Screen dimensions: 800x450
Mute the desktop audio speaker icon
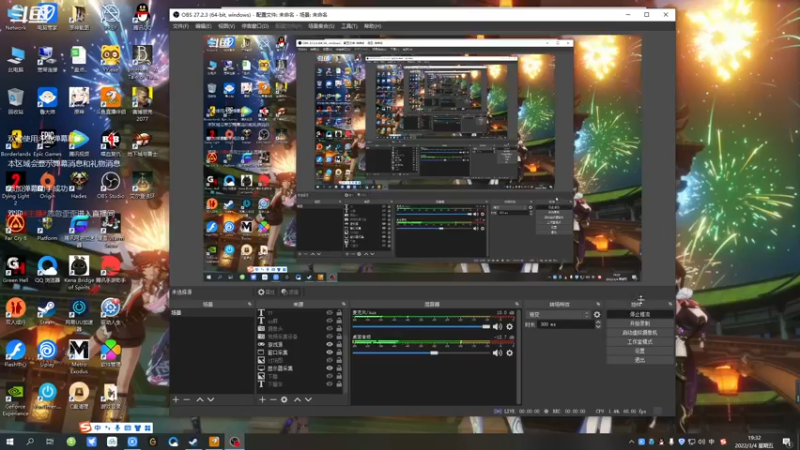tap(497, 353)
